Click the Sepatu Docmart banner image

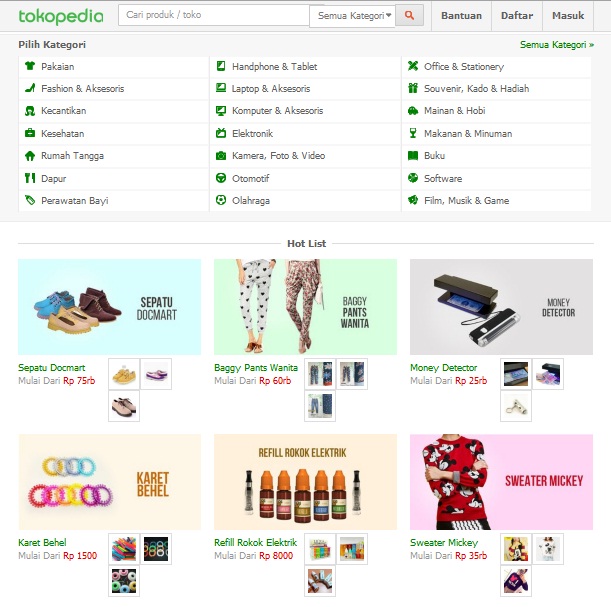pos(109,307)
